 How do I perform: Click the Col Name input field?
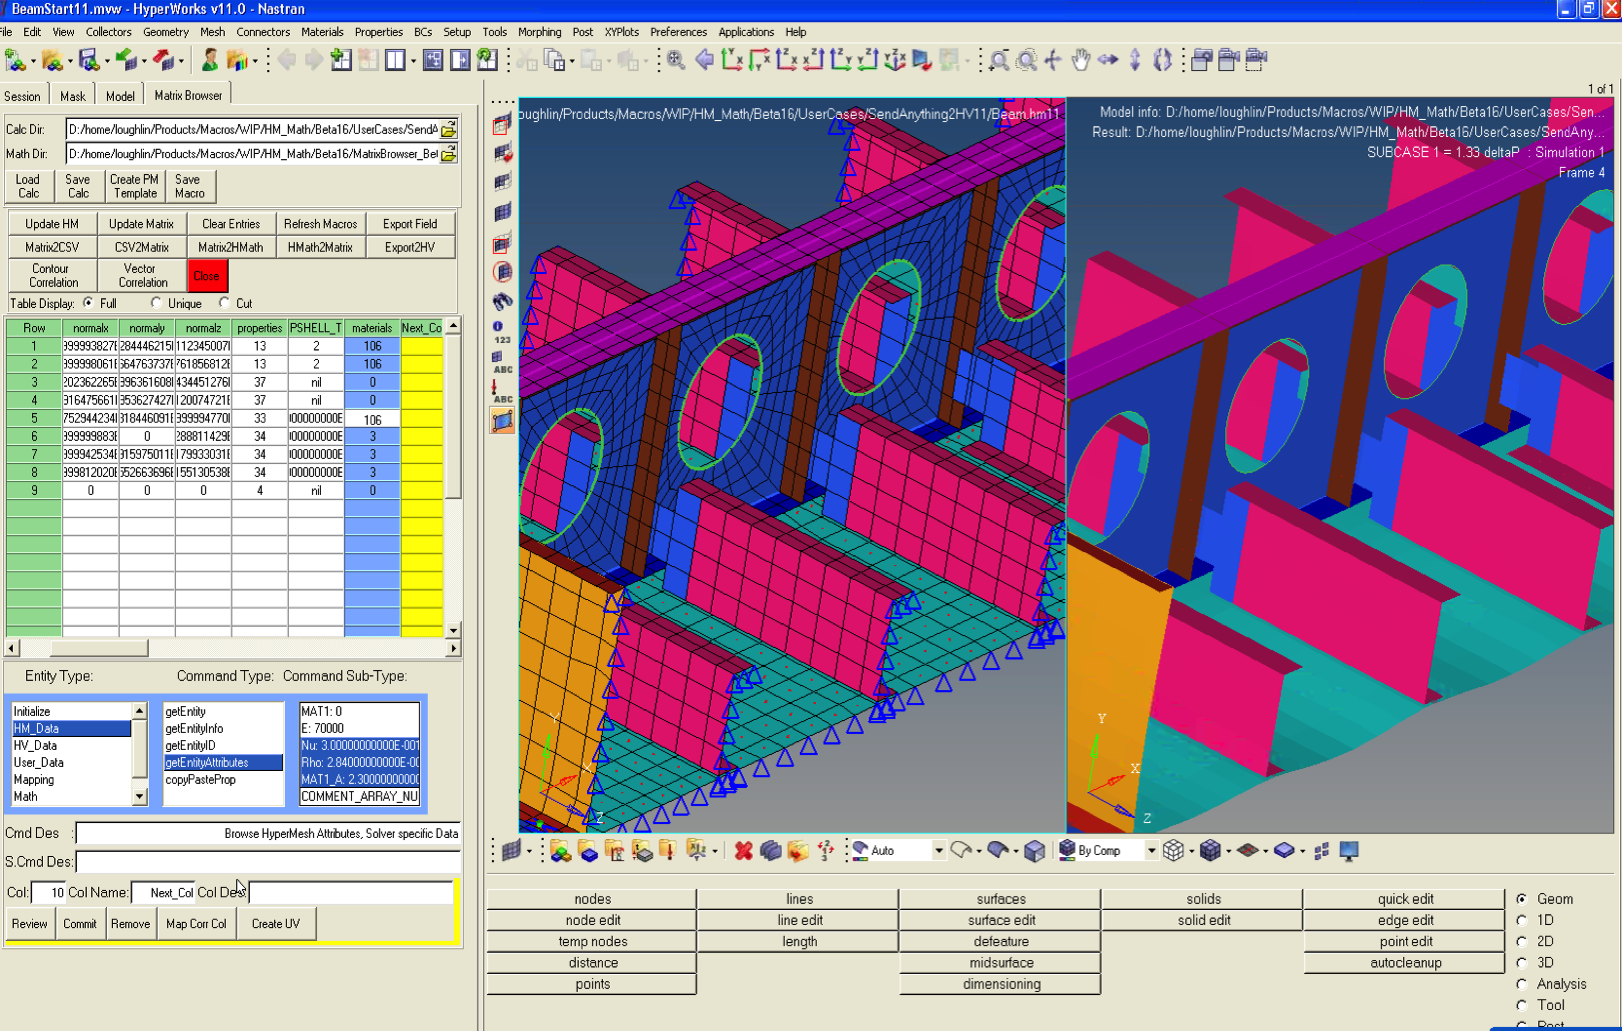(163, 893)
